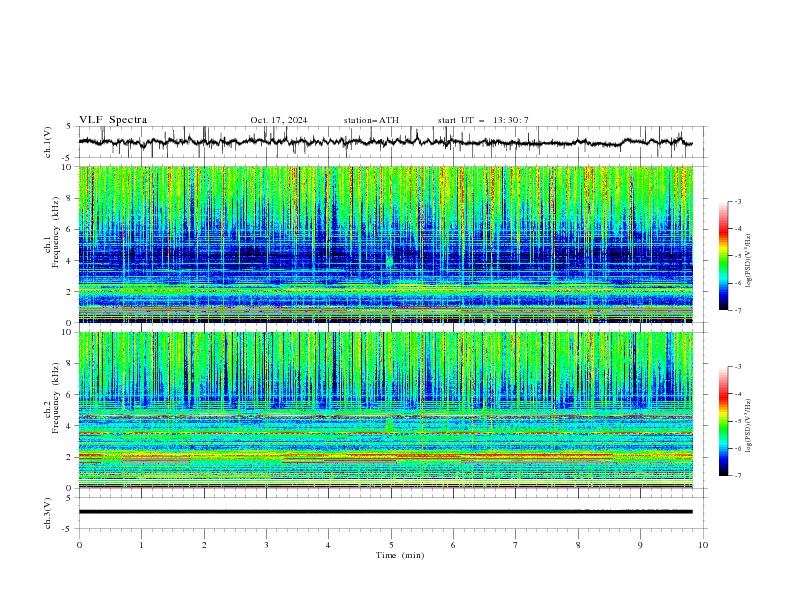Click the '10' kHz tick on ch.2 frequency axis

point(67,332)
